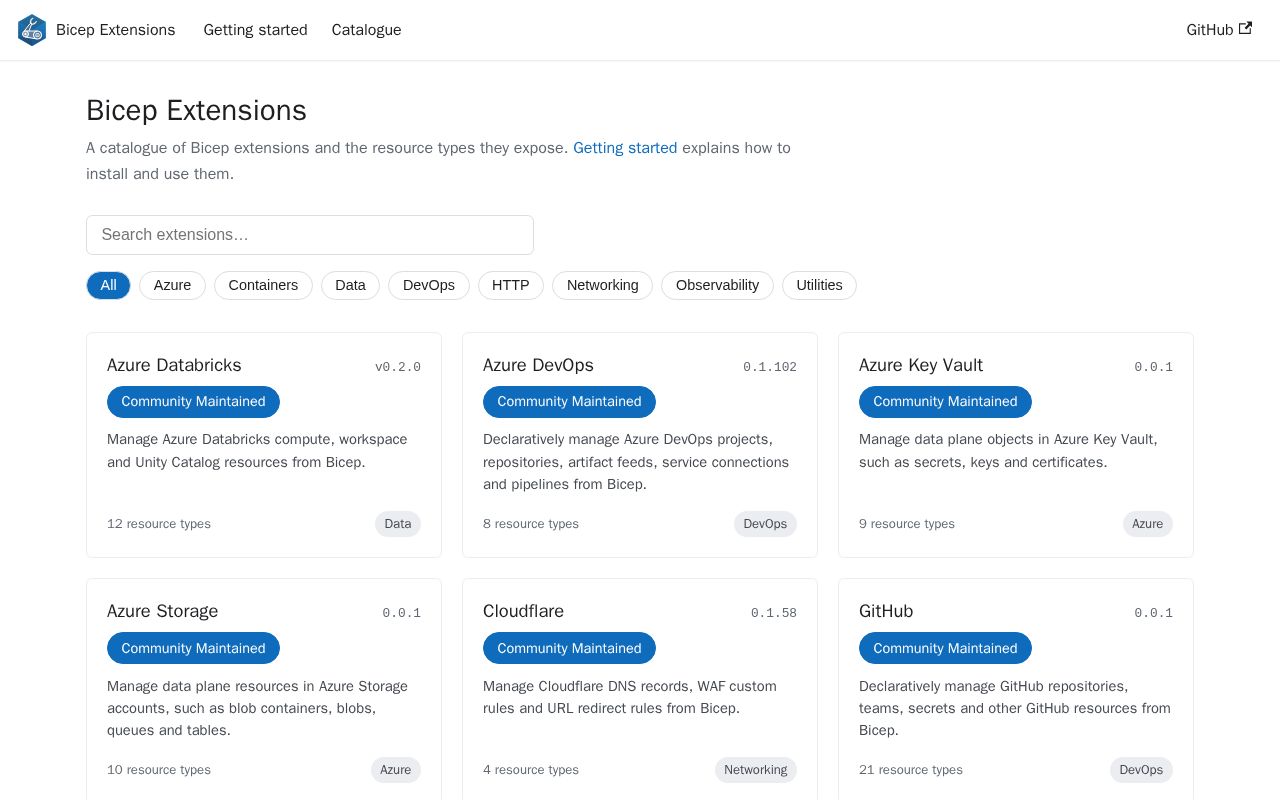The height and width of the screenshot is (800, 1280).
Task: Open the Catalogue nav item
Action: tap(366, 30)
